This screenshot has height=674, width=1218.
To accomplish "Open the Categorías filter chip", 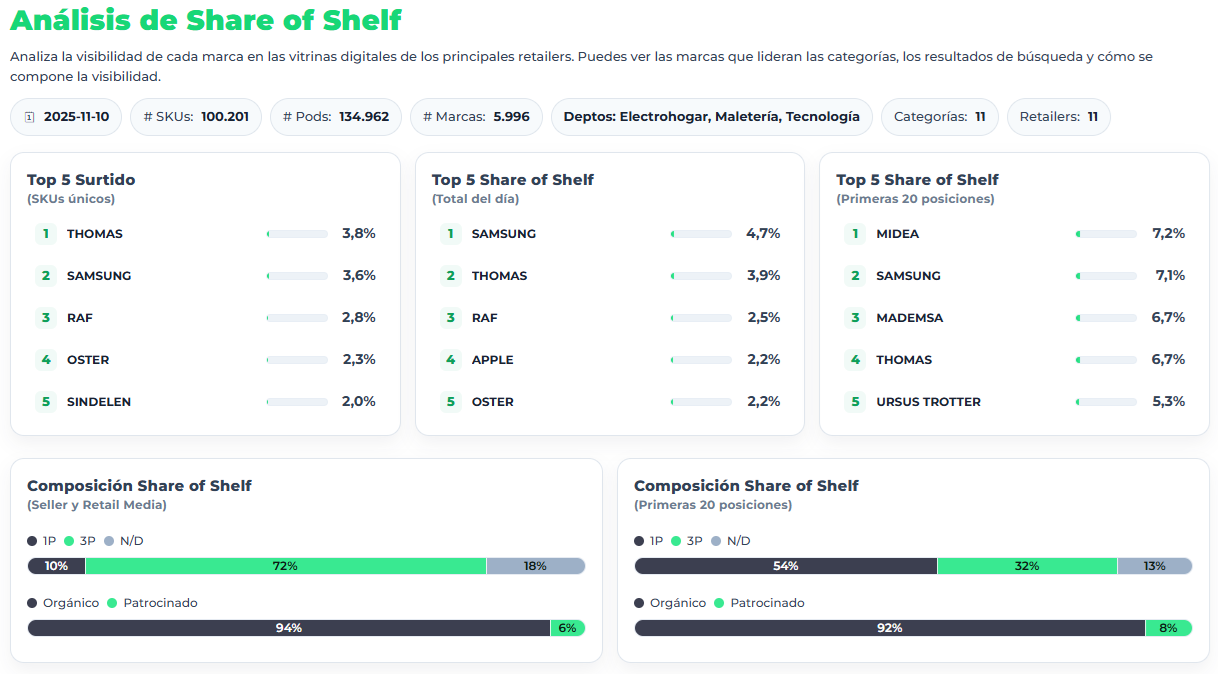I will click(939, 117).
